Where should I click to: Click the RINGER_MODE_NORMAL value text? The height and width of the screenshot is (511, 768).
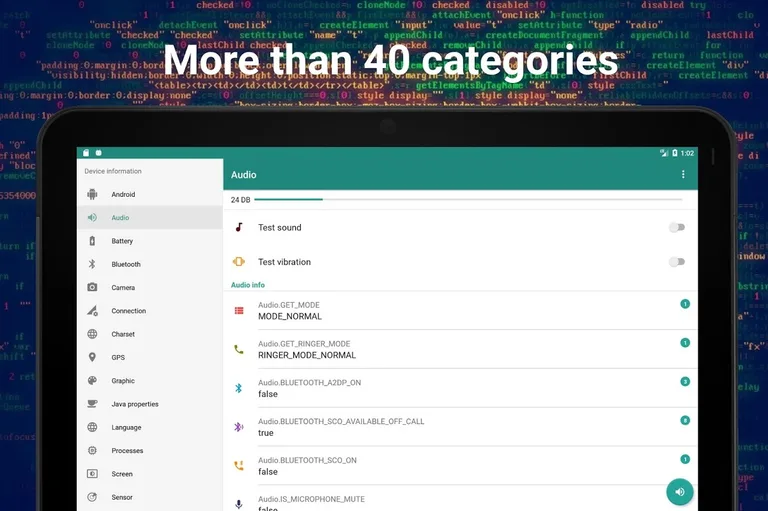pos(307,355)
